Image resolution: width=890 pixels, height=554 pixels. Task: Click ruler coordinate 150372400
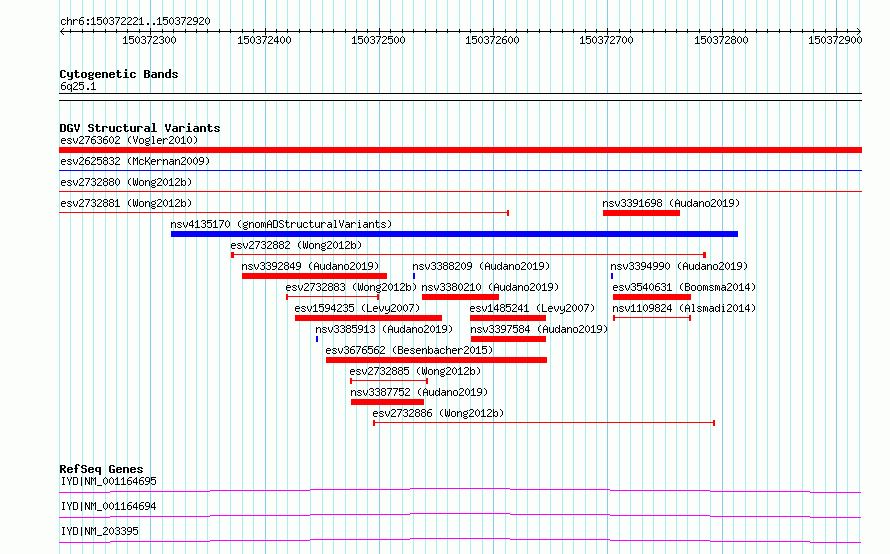click(x=264, y=40)
